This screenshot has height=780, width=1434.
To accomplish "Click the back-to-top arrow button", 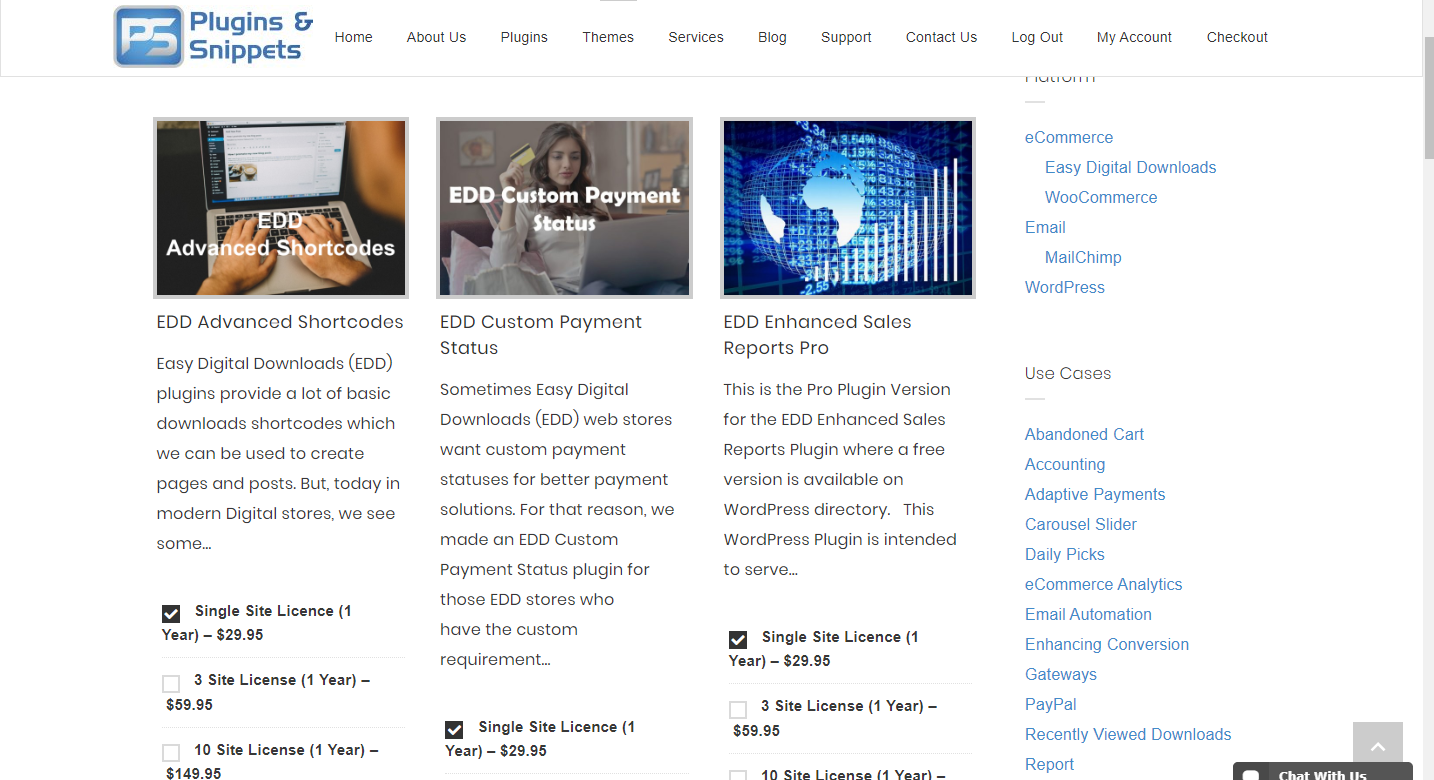I will (x=1378, y=747).
